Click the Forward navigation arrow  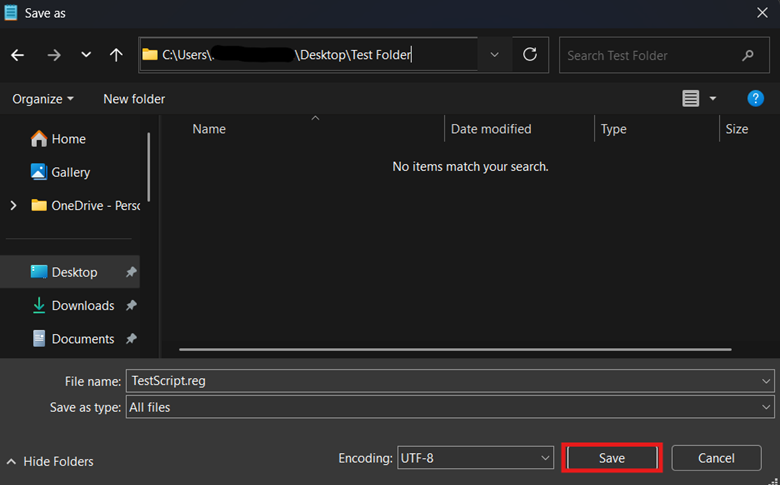pyautogui.click(x=54, y=56)
